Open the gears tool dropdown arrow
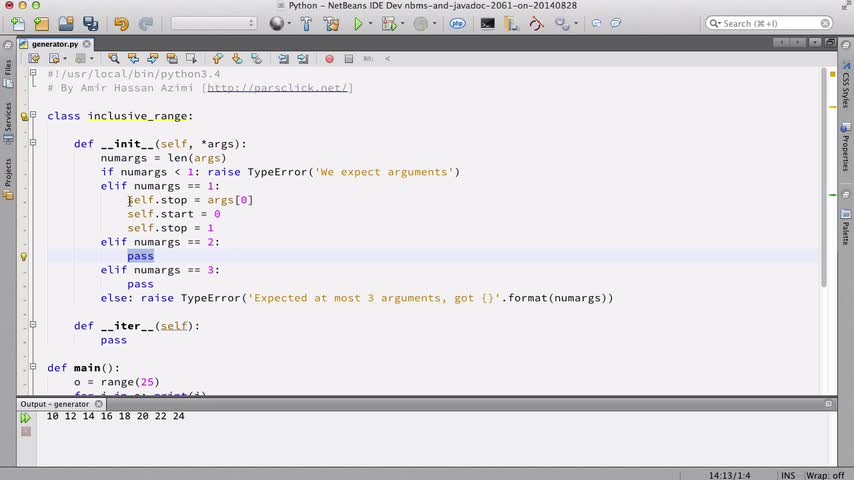The height and width of the screenshot is (480, 854). [x=576, y=23]
